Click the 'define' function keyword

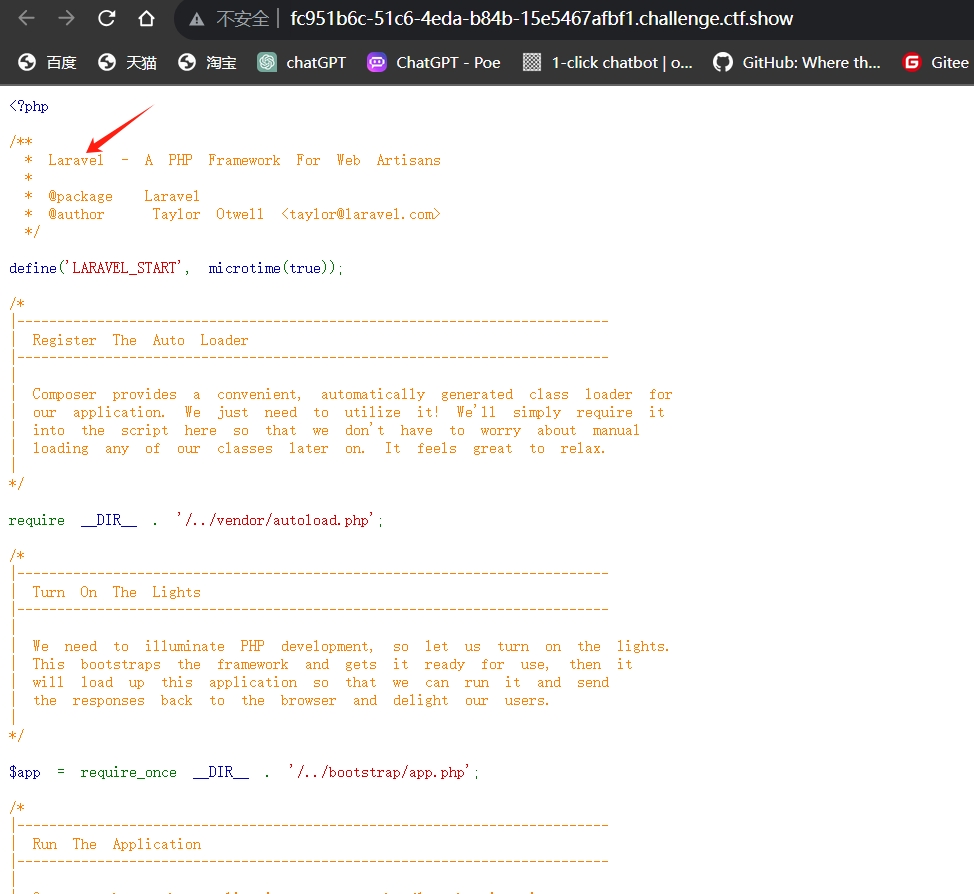[32, 268]
